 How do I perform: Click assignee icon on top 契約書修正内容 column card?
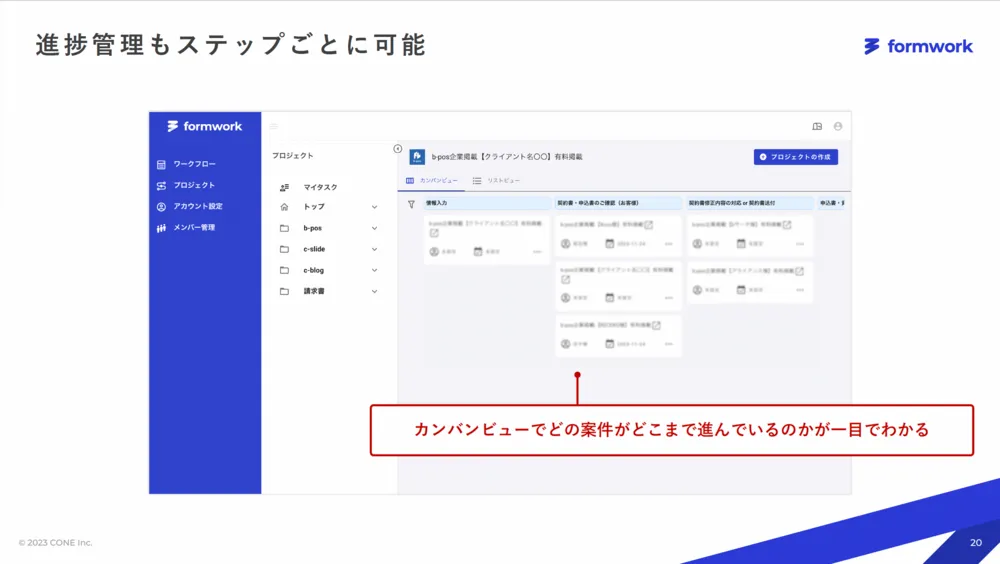tap(697, 244)
